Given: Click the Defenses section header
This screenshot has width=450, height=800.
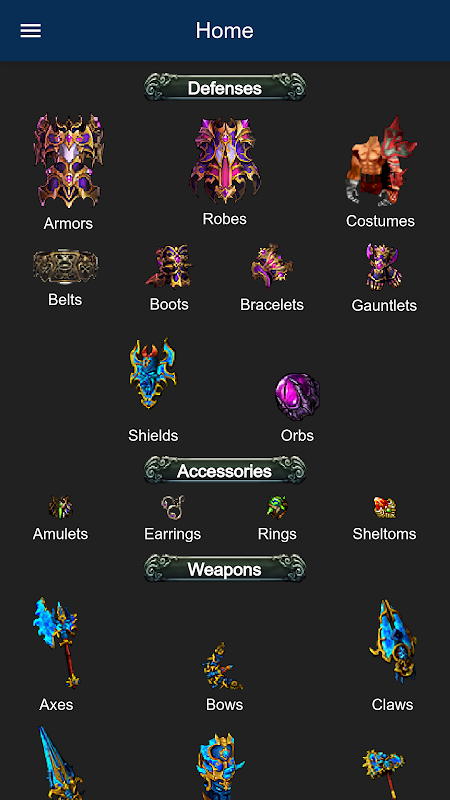Looking at the screenshot, I should [x=225, y=87].
